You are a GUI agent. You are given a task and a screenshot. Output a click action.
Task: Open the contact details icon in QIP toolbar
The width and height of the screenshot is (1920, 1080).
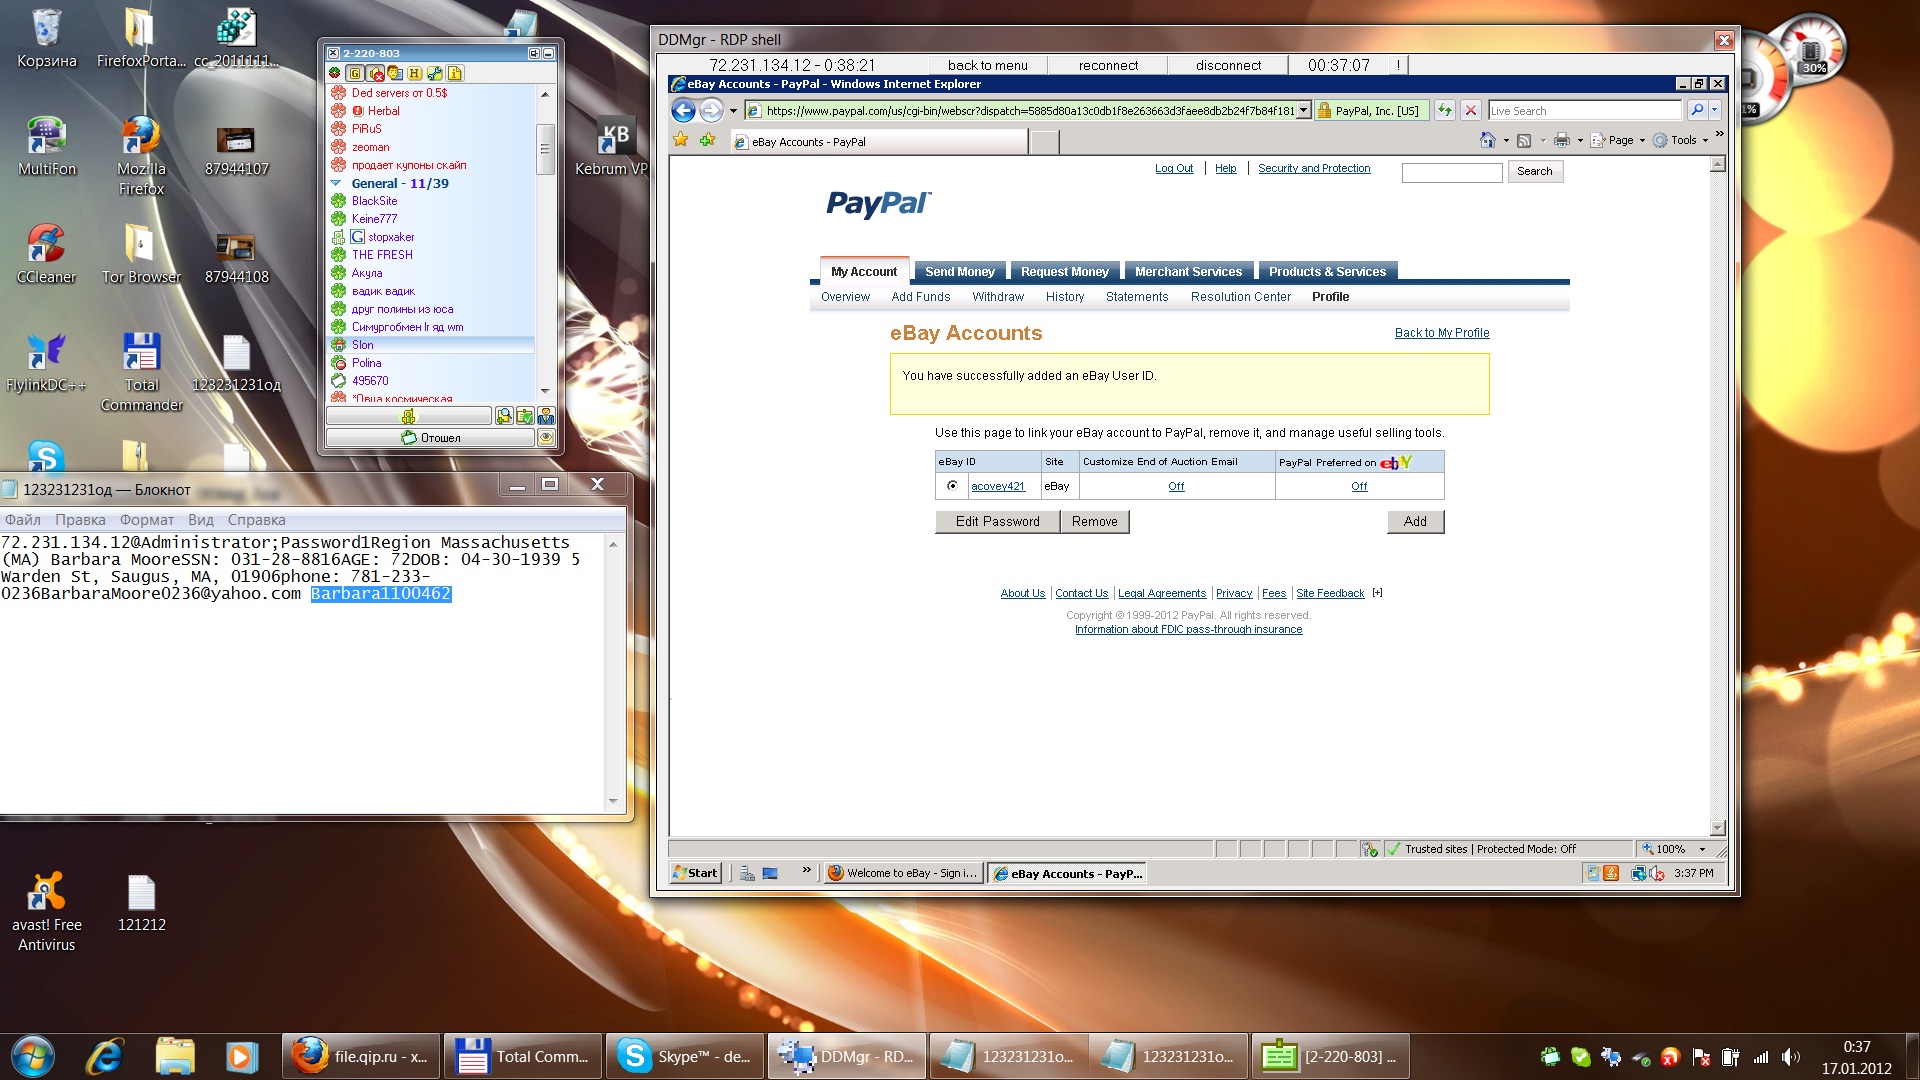[x=395, y=73]
